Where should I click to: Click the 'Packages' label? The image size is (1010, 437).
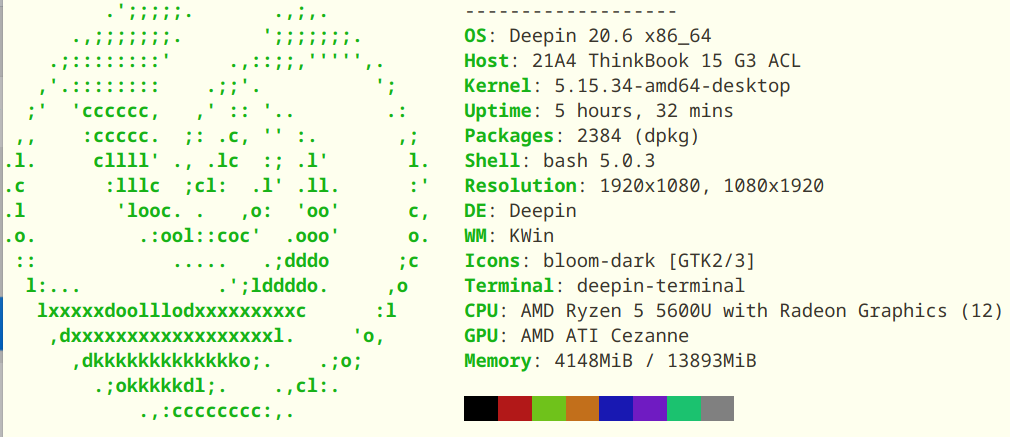click(x=509, y=136)
